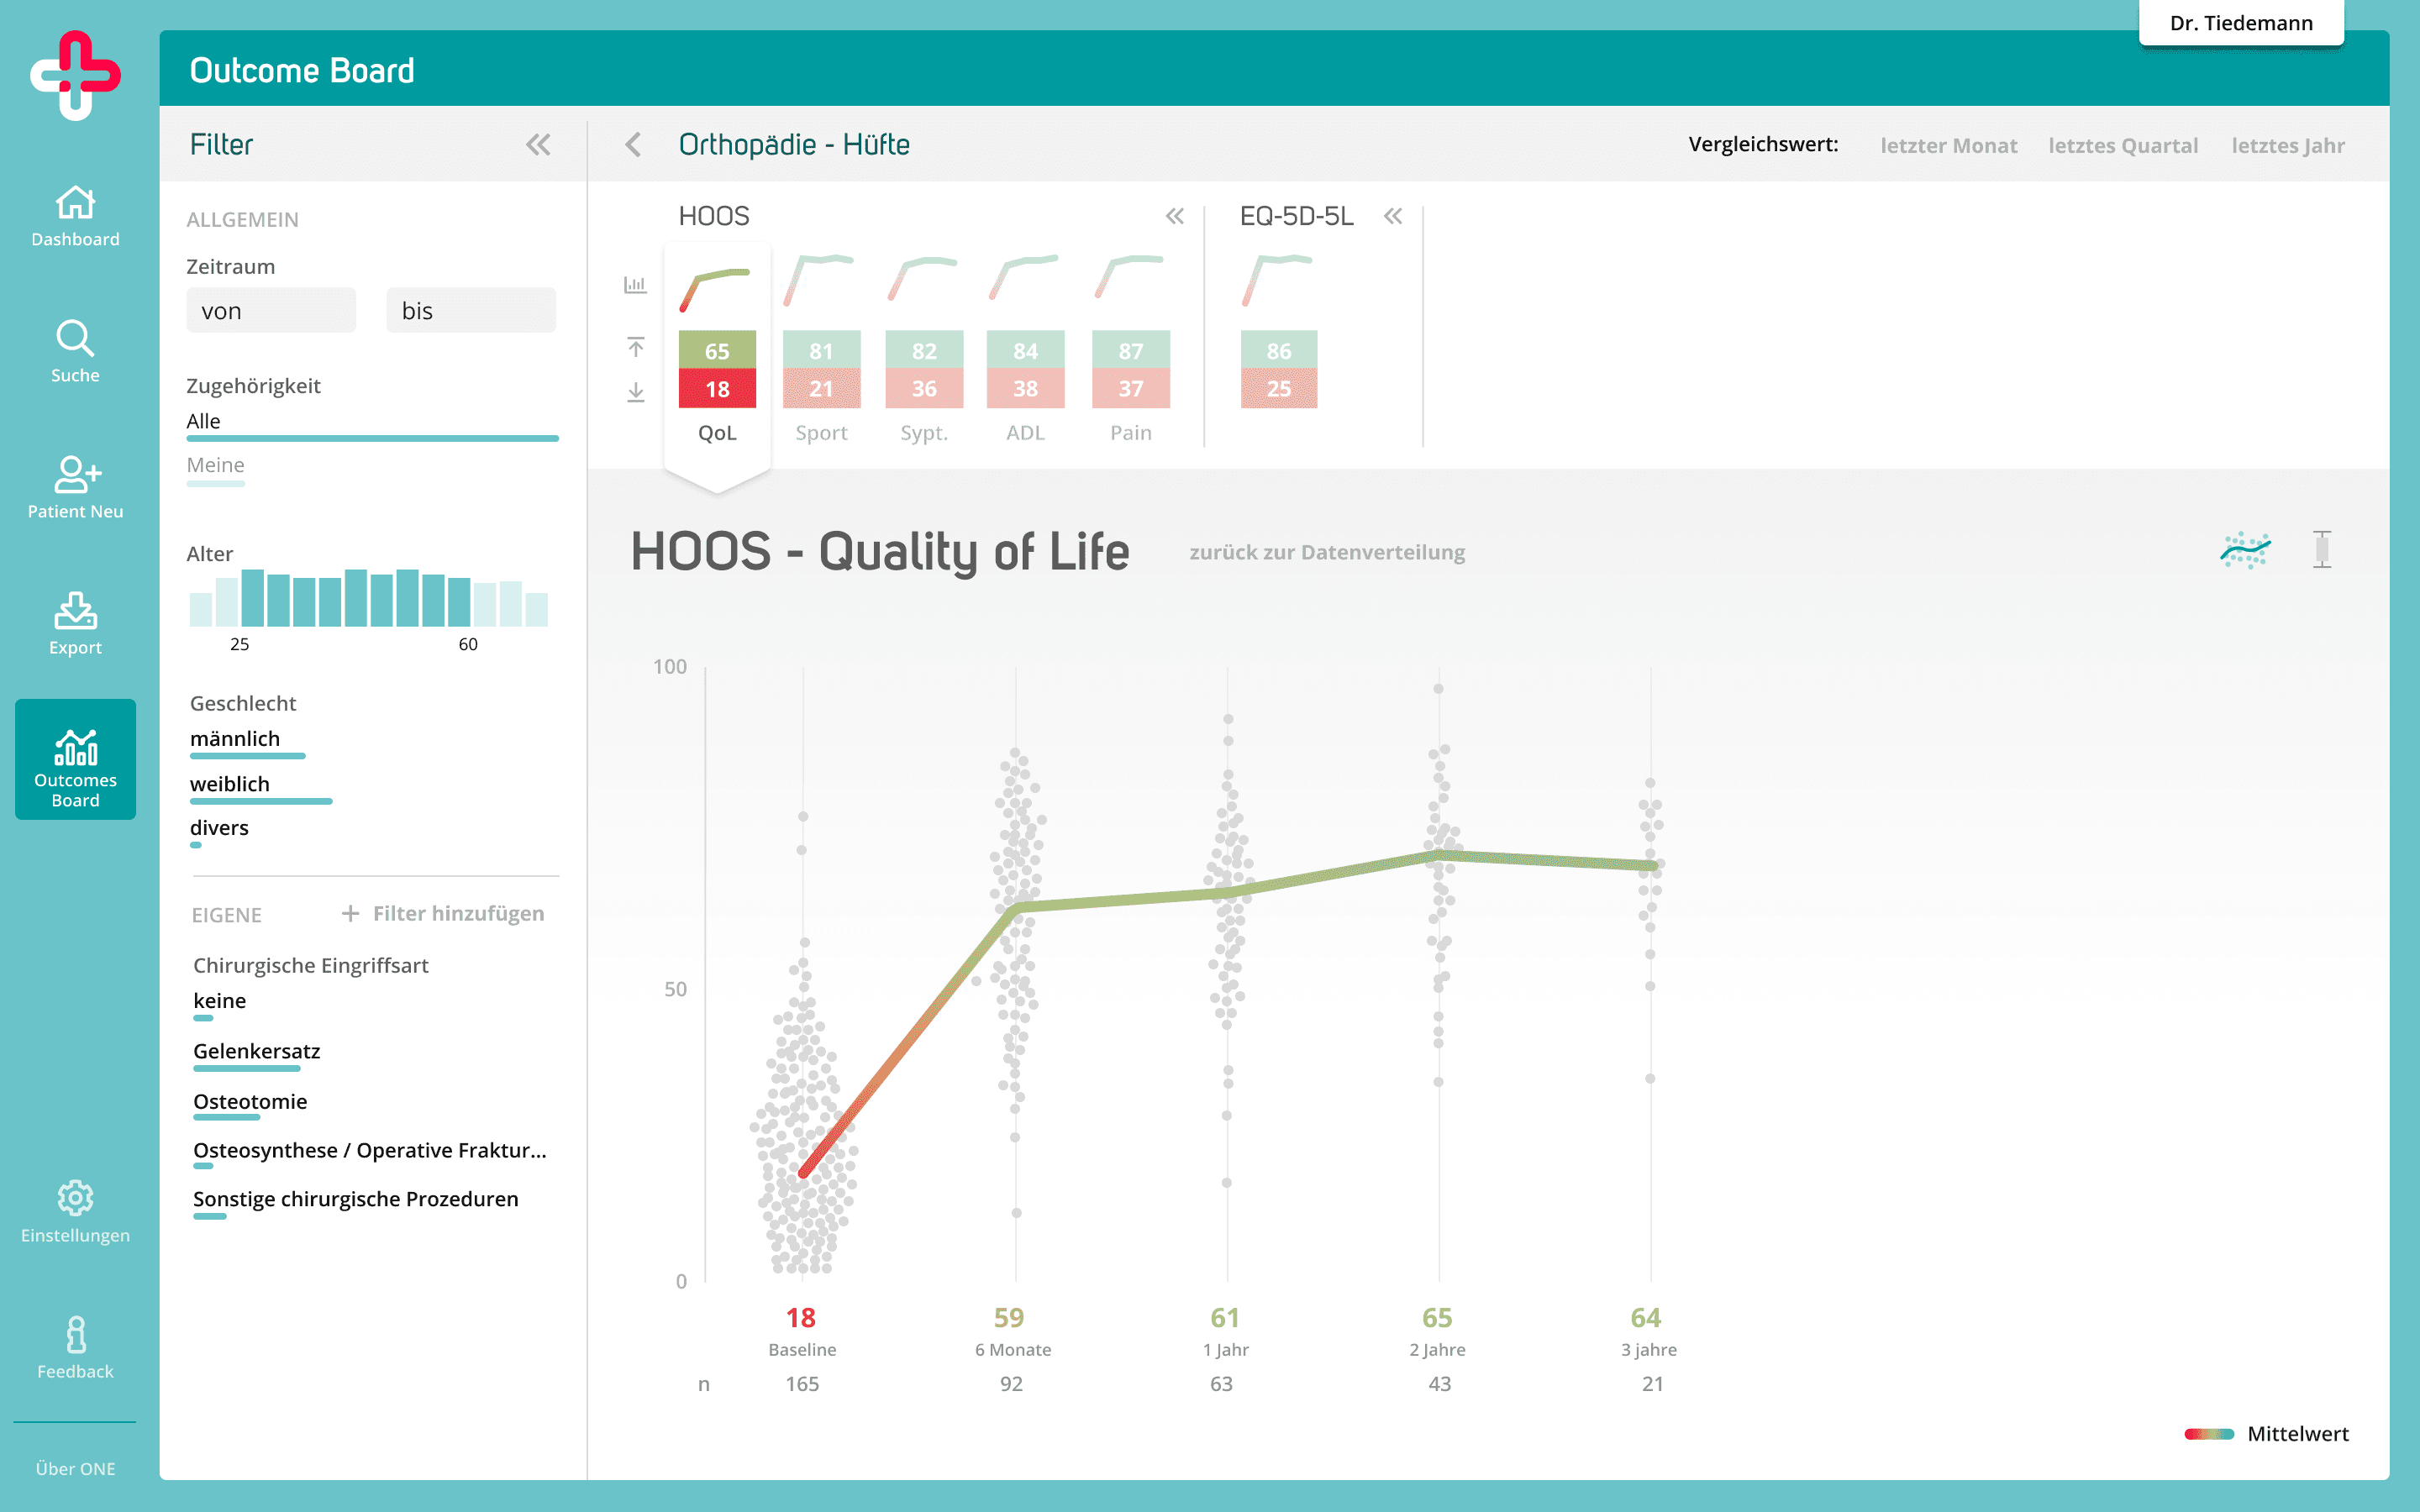Open the Export sidebar icon
Image resolution: width=2420 pixels, height=1512 pixels.
(x=75, y=611)
